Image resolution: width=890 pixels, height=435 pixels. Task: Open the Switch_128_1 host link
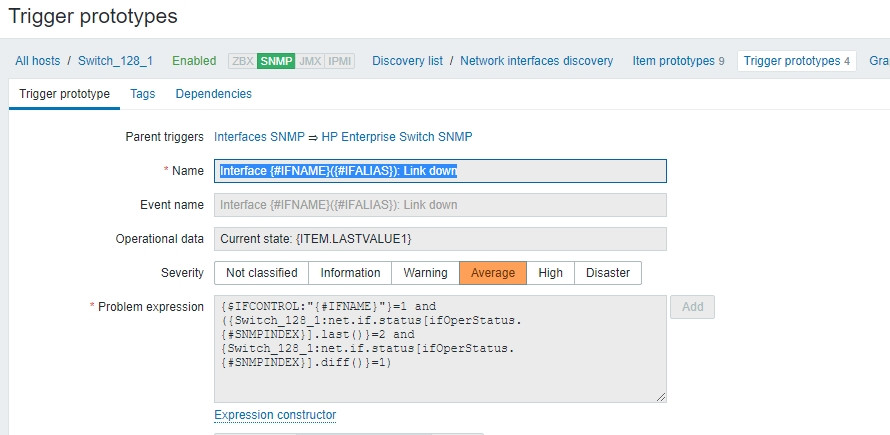(x=115, y=61)
